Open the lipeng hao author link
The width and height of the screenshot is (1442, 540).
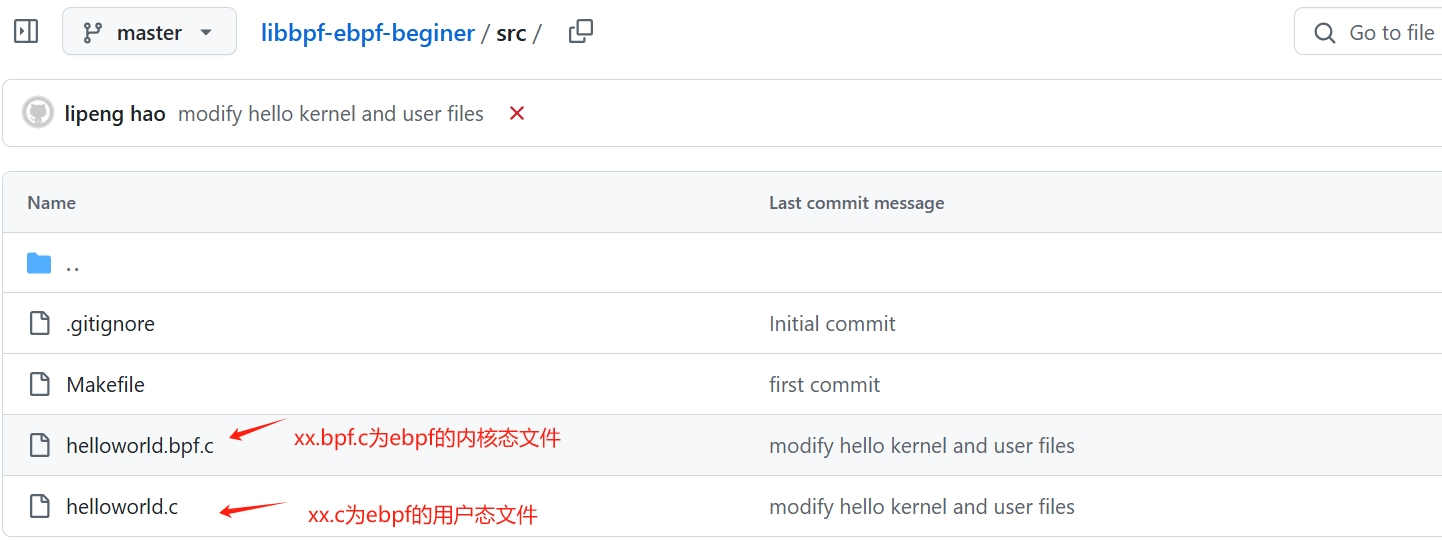(x=115, y=114)
